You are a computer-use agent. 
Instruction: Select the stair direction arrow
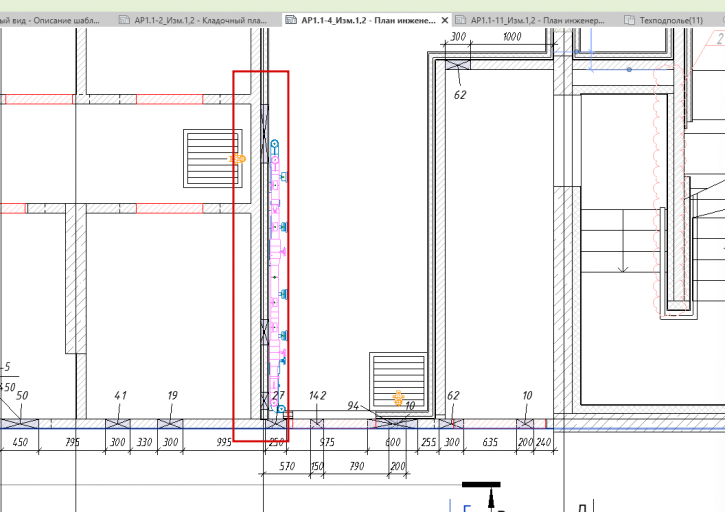(x=623, y=241)
